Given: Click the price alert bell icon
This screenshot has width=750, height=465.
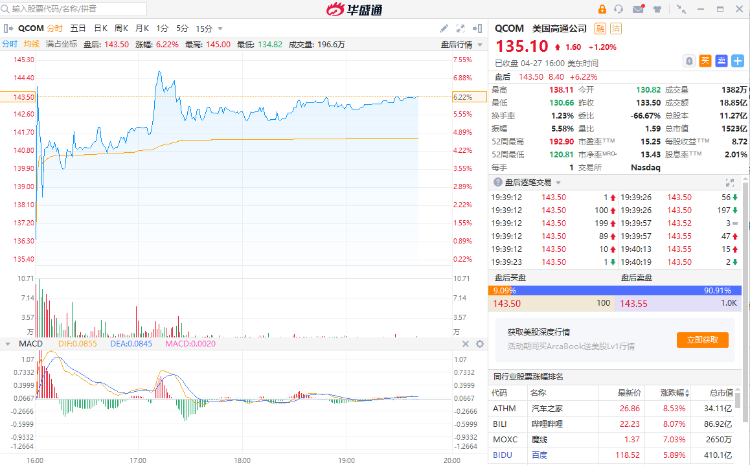Looking at the screenshot, I should click(689, 61).
